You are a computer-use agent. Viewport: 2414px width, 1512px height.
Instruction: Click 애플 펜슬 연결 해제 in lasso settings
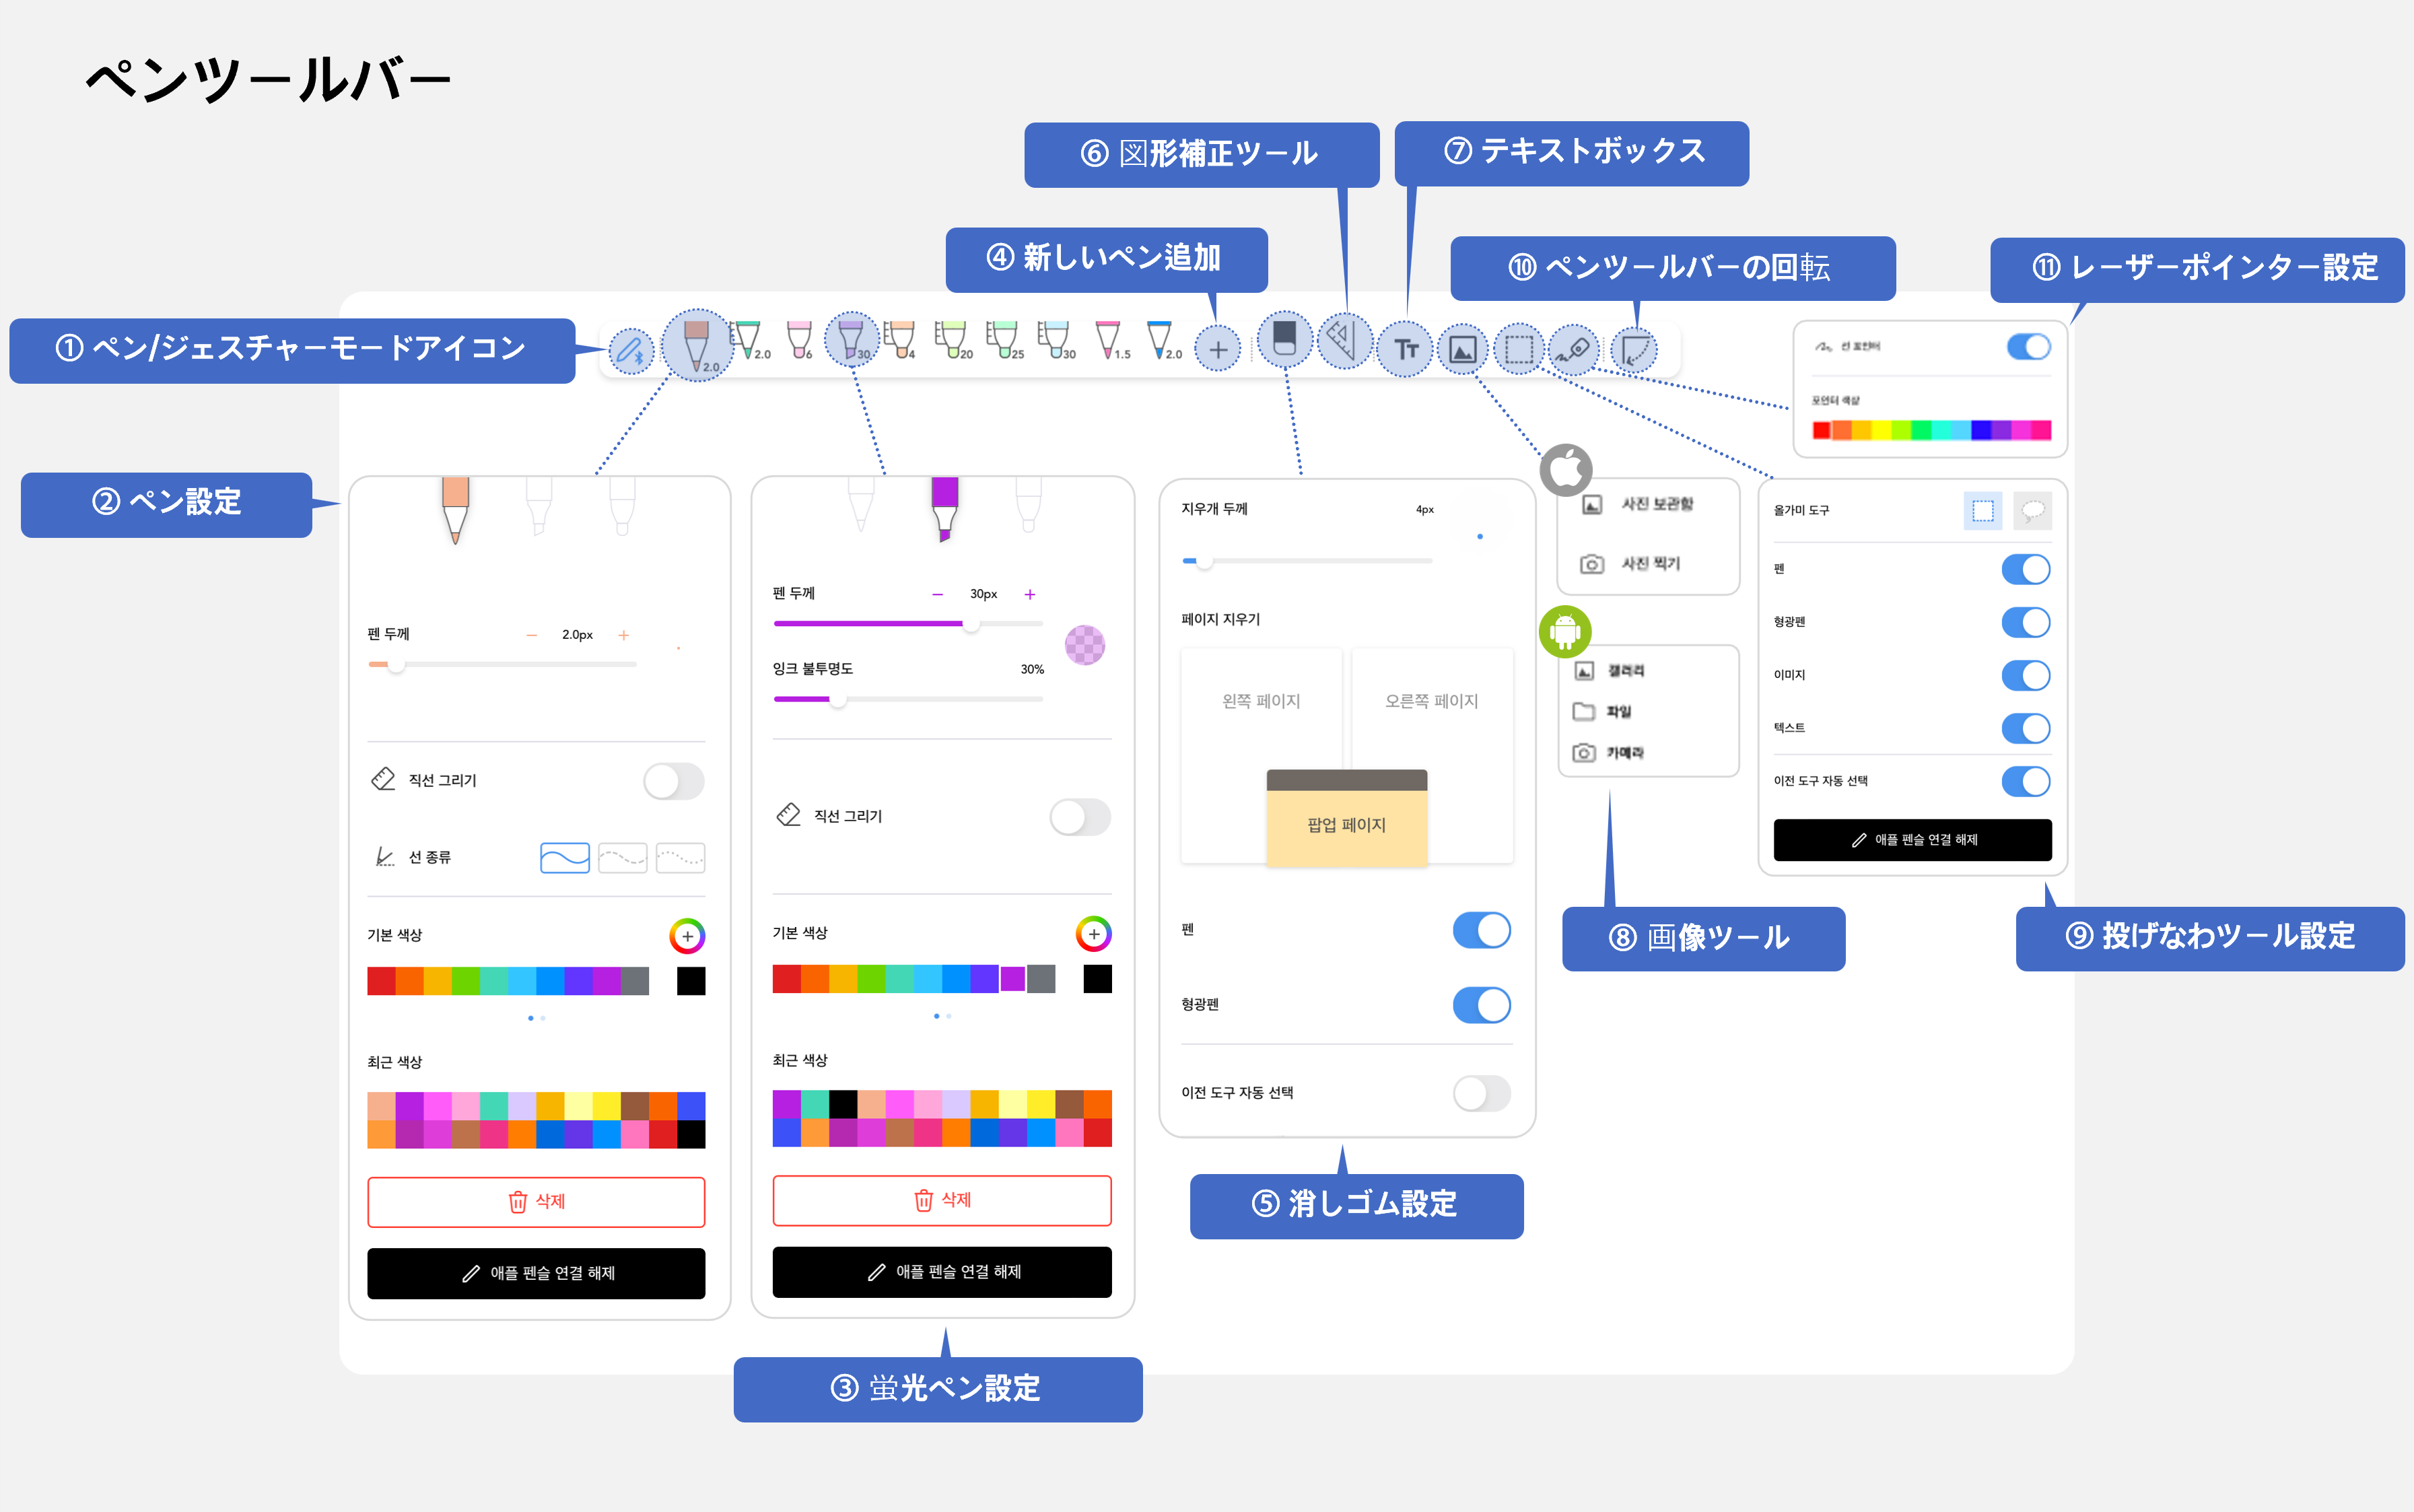point(1912,840)
